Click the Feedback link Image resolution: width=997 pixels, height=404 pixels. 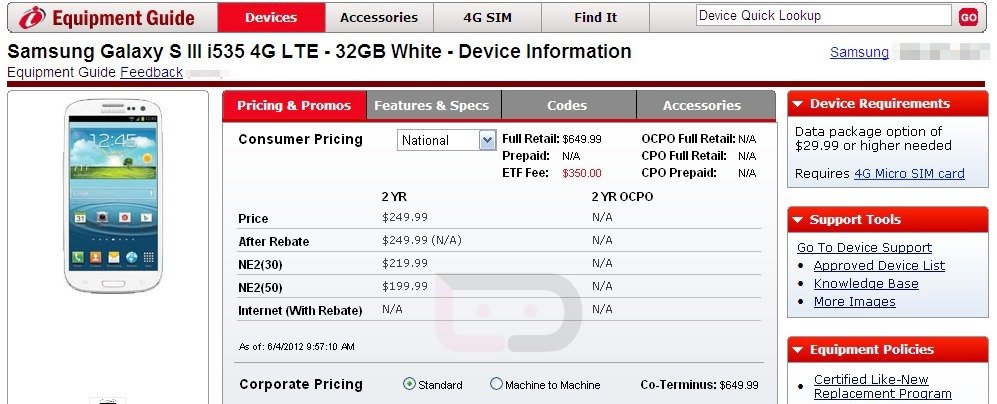[151, 72]
